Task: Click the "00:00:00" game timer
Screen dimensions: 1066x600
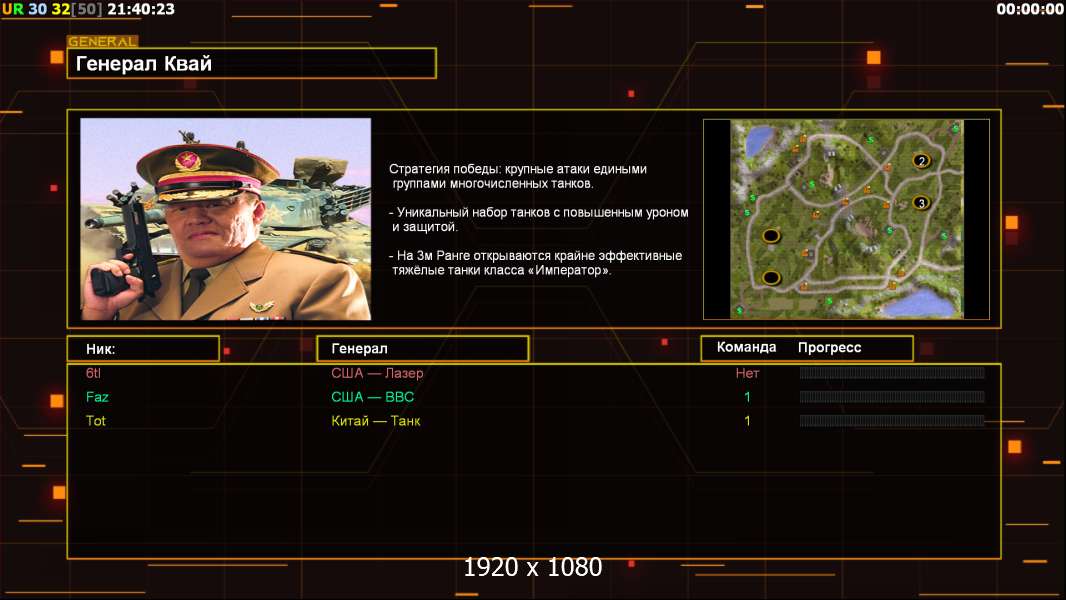Action: pyautogui.click(x=1029, y=10)
